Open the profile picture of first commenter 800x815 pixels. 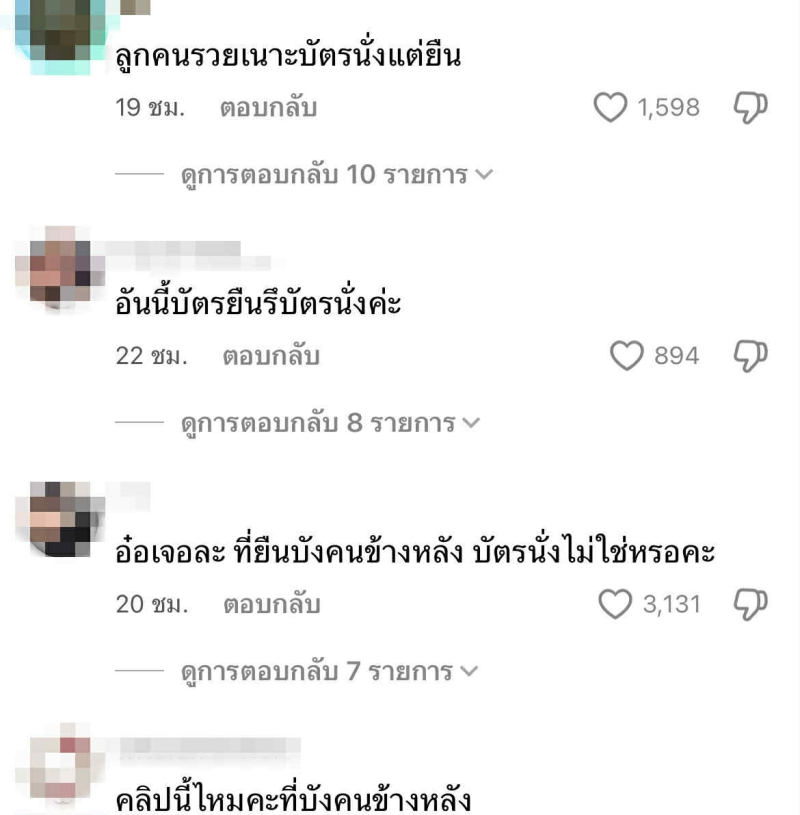point(60,36)
